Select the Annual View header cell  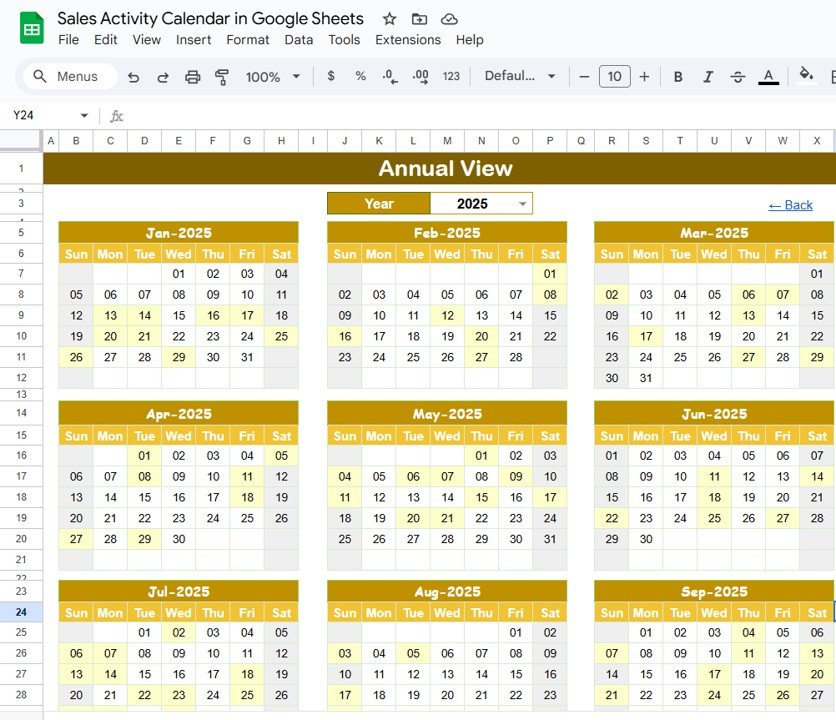439,169
